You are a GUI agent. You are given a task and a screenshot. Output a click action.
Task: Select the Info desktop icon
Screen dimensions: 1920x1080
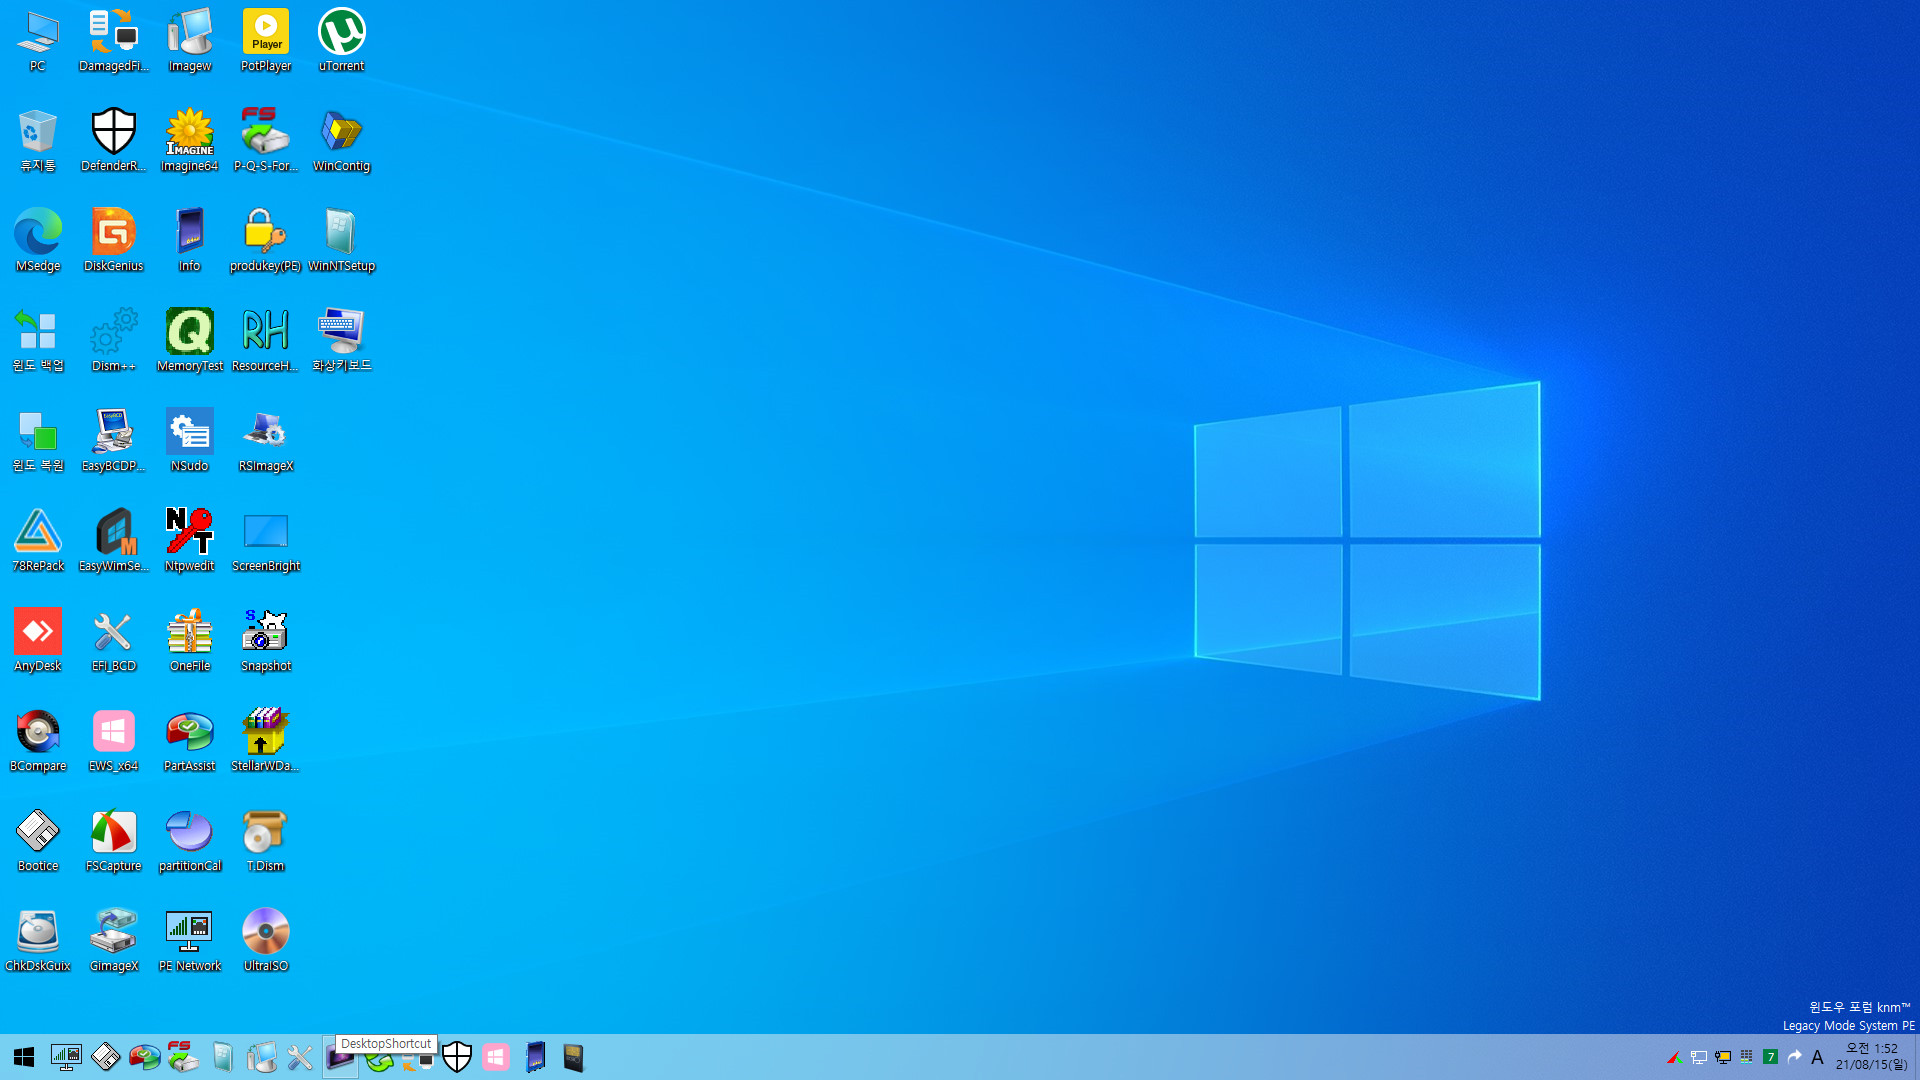190,241
